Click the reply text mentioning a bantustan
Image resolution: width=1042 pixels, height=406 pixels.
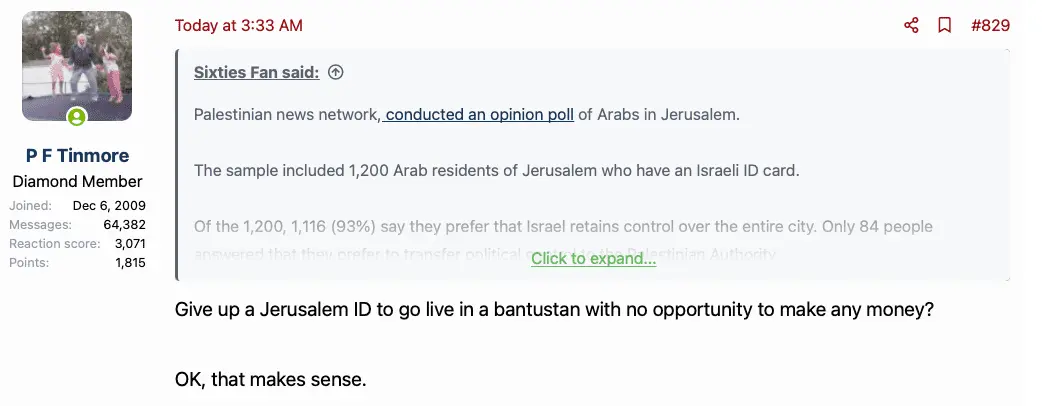pos(554,310)
